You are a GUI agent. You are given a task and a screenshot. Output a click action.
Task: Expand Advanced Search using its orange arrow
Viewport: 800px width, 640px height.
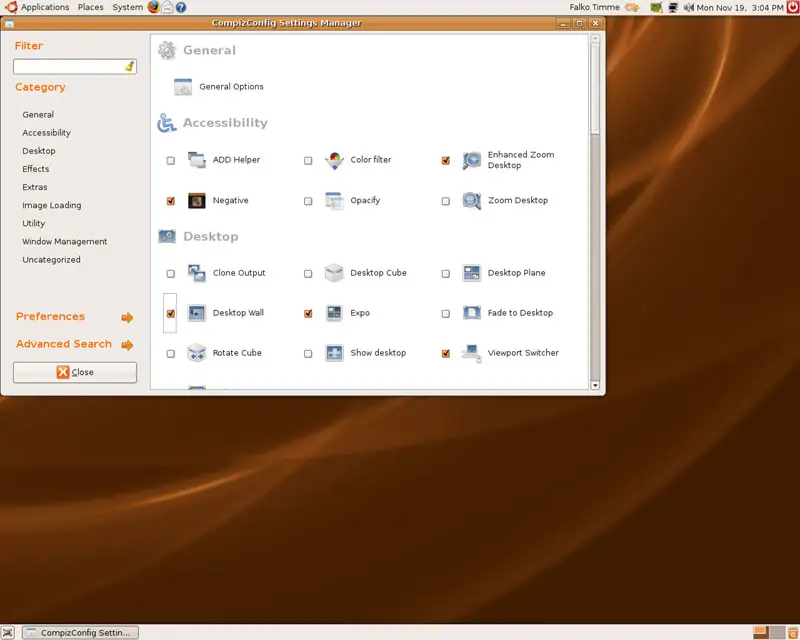tap(127, 346)
